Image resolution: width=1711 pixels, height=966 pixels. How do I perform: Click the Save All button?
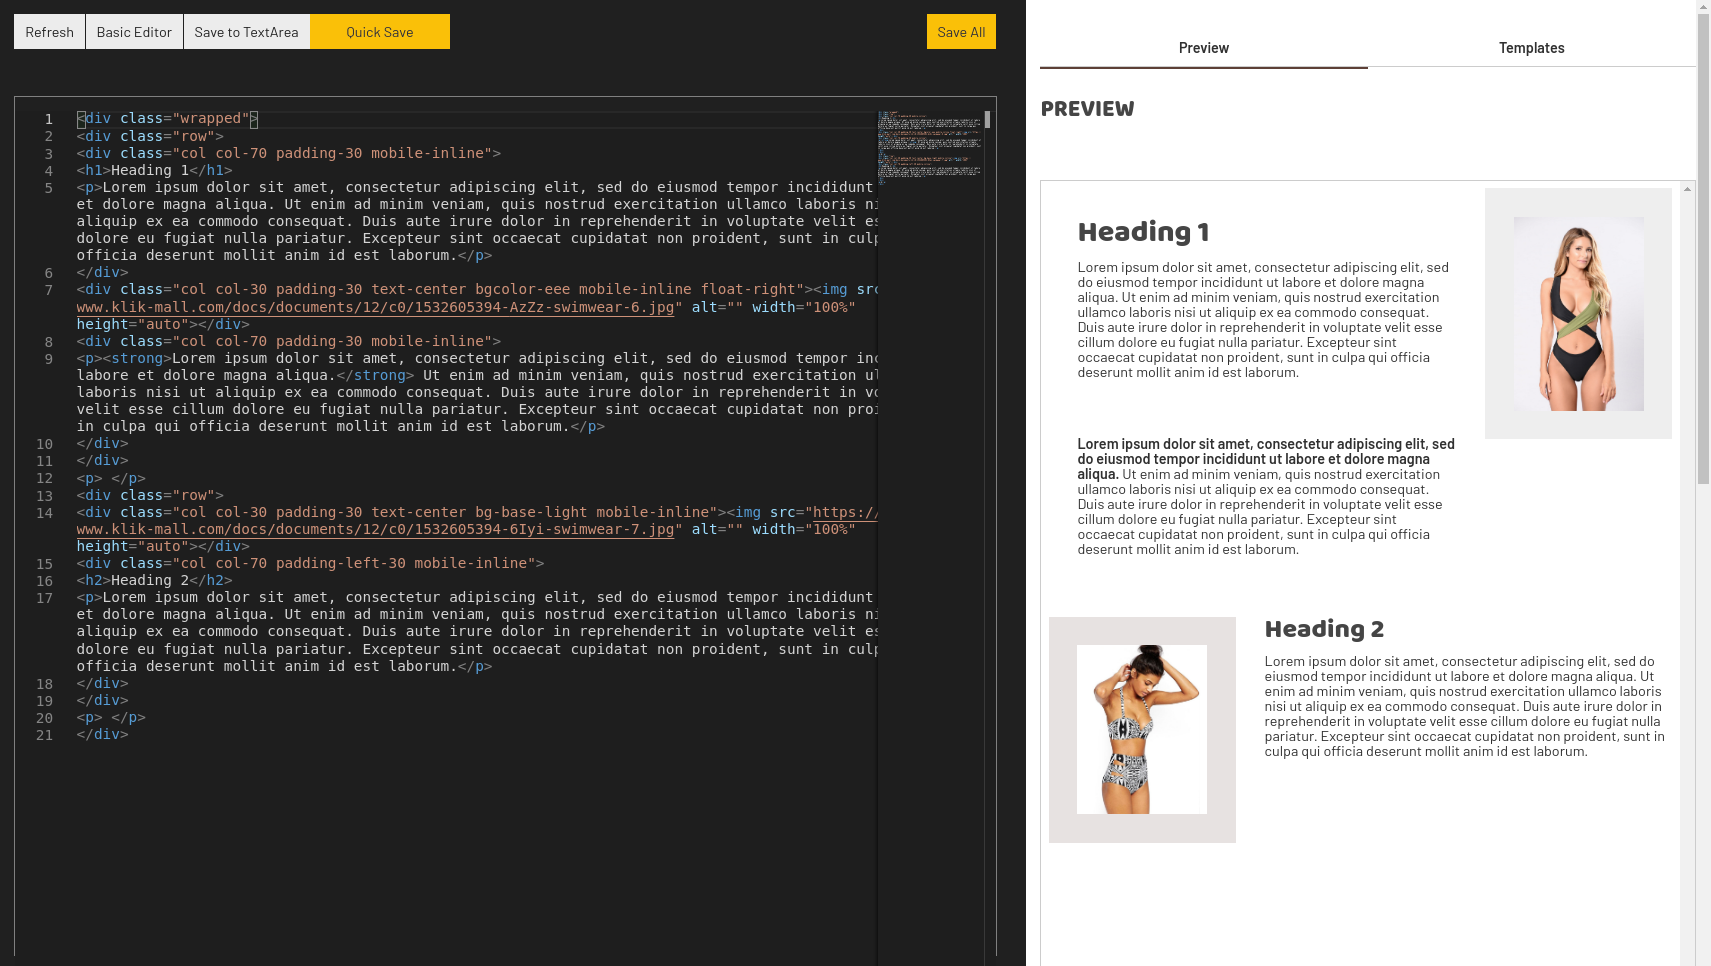pos(961,32)
